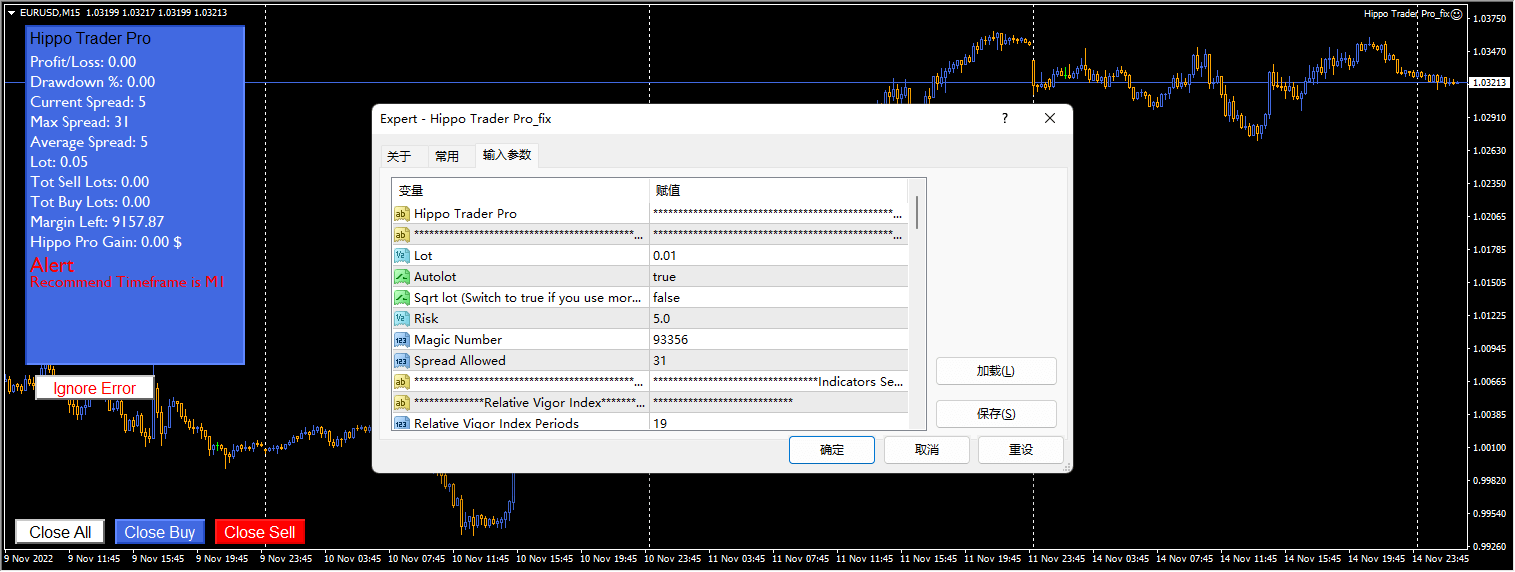Viewport: 1515px width, 572px height.
Task: Click the 加载(L) button
Action: point(996,371)
